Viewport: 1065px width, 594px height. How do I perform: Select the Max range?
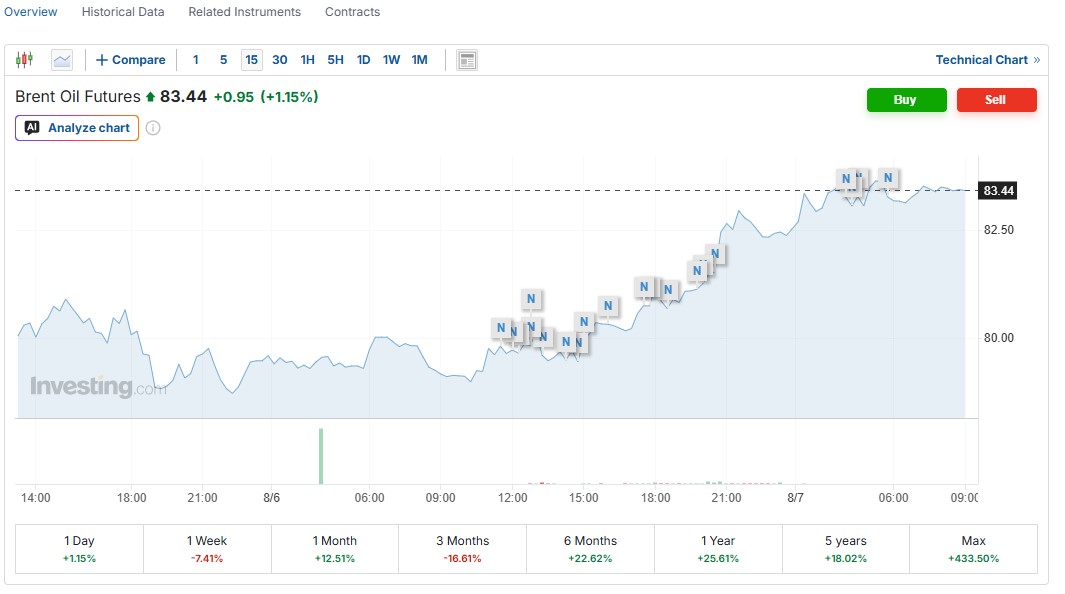point(973,549)
